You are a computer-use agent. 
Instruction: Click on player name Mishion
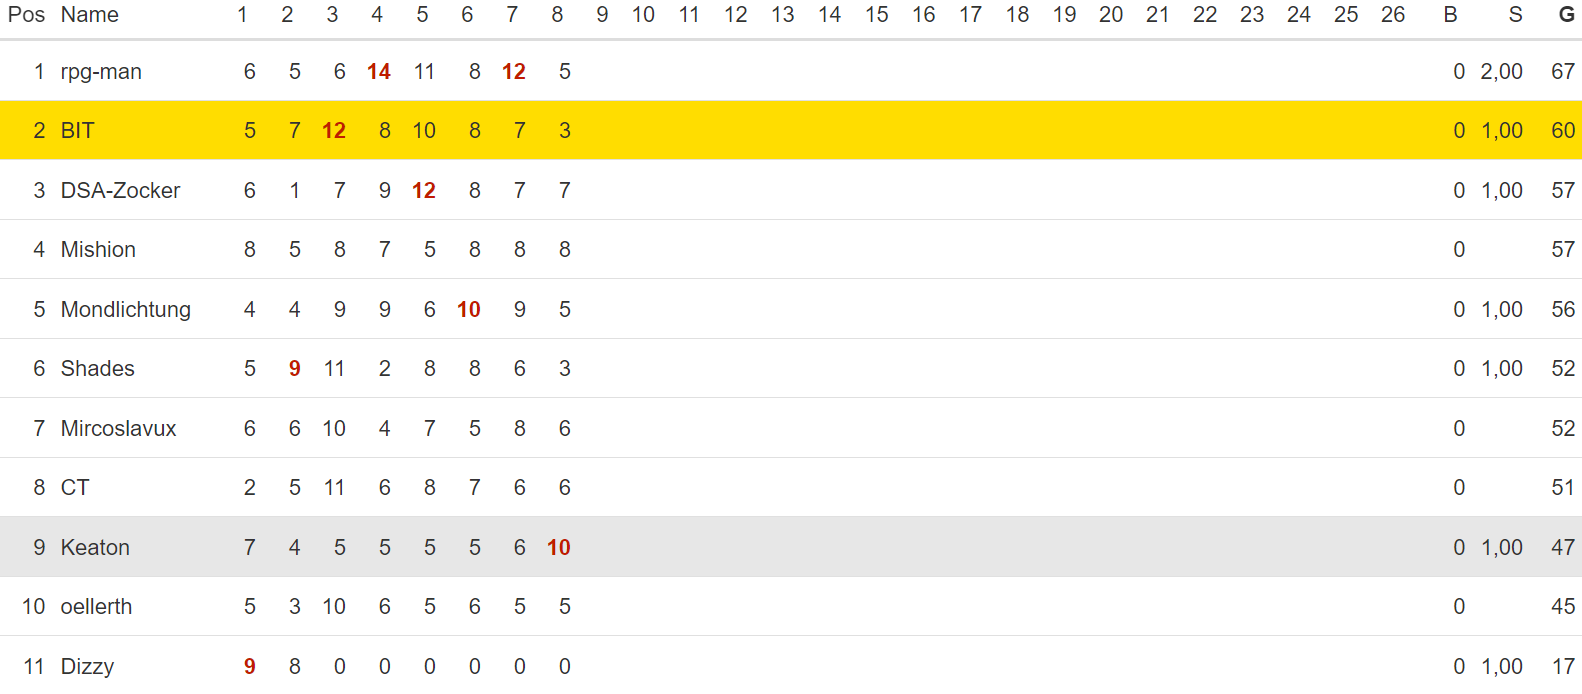98,250
